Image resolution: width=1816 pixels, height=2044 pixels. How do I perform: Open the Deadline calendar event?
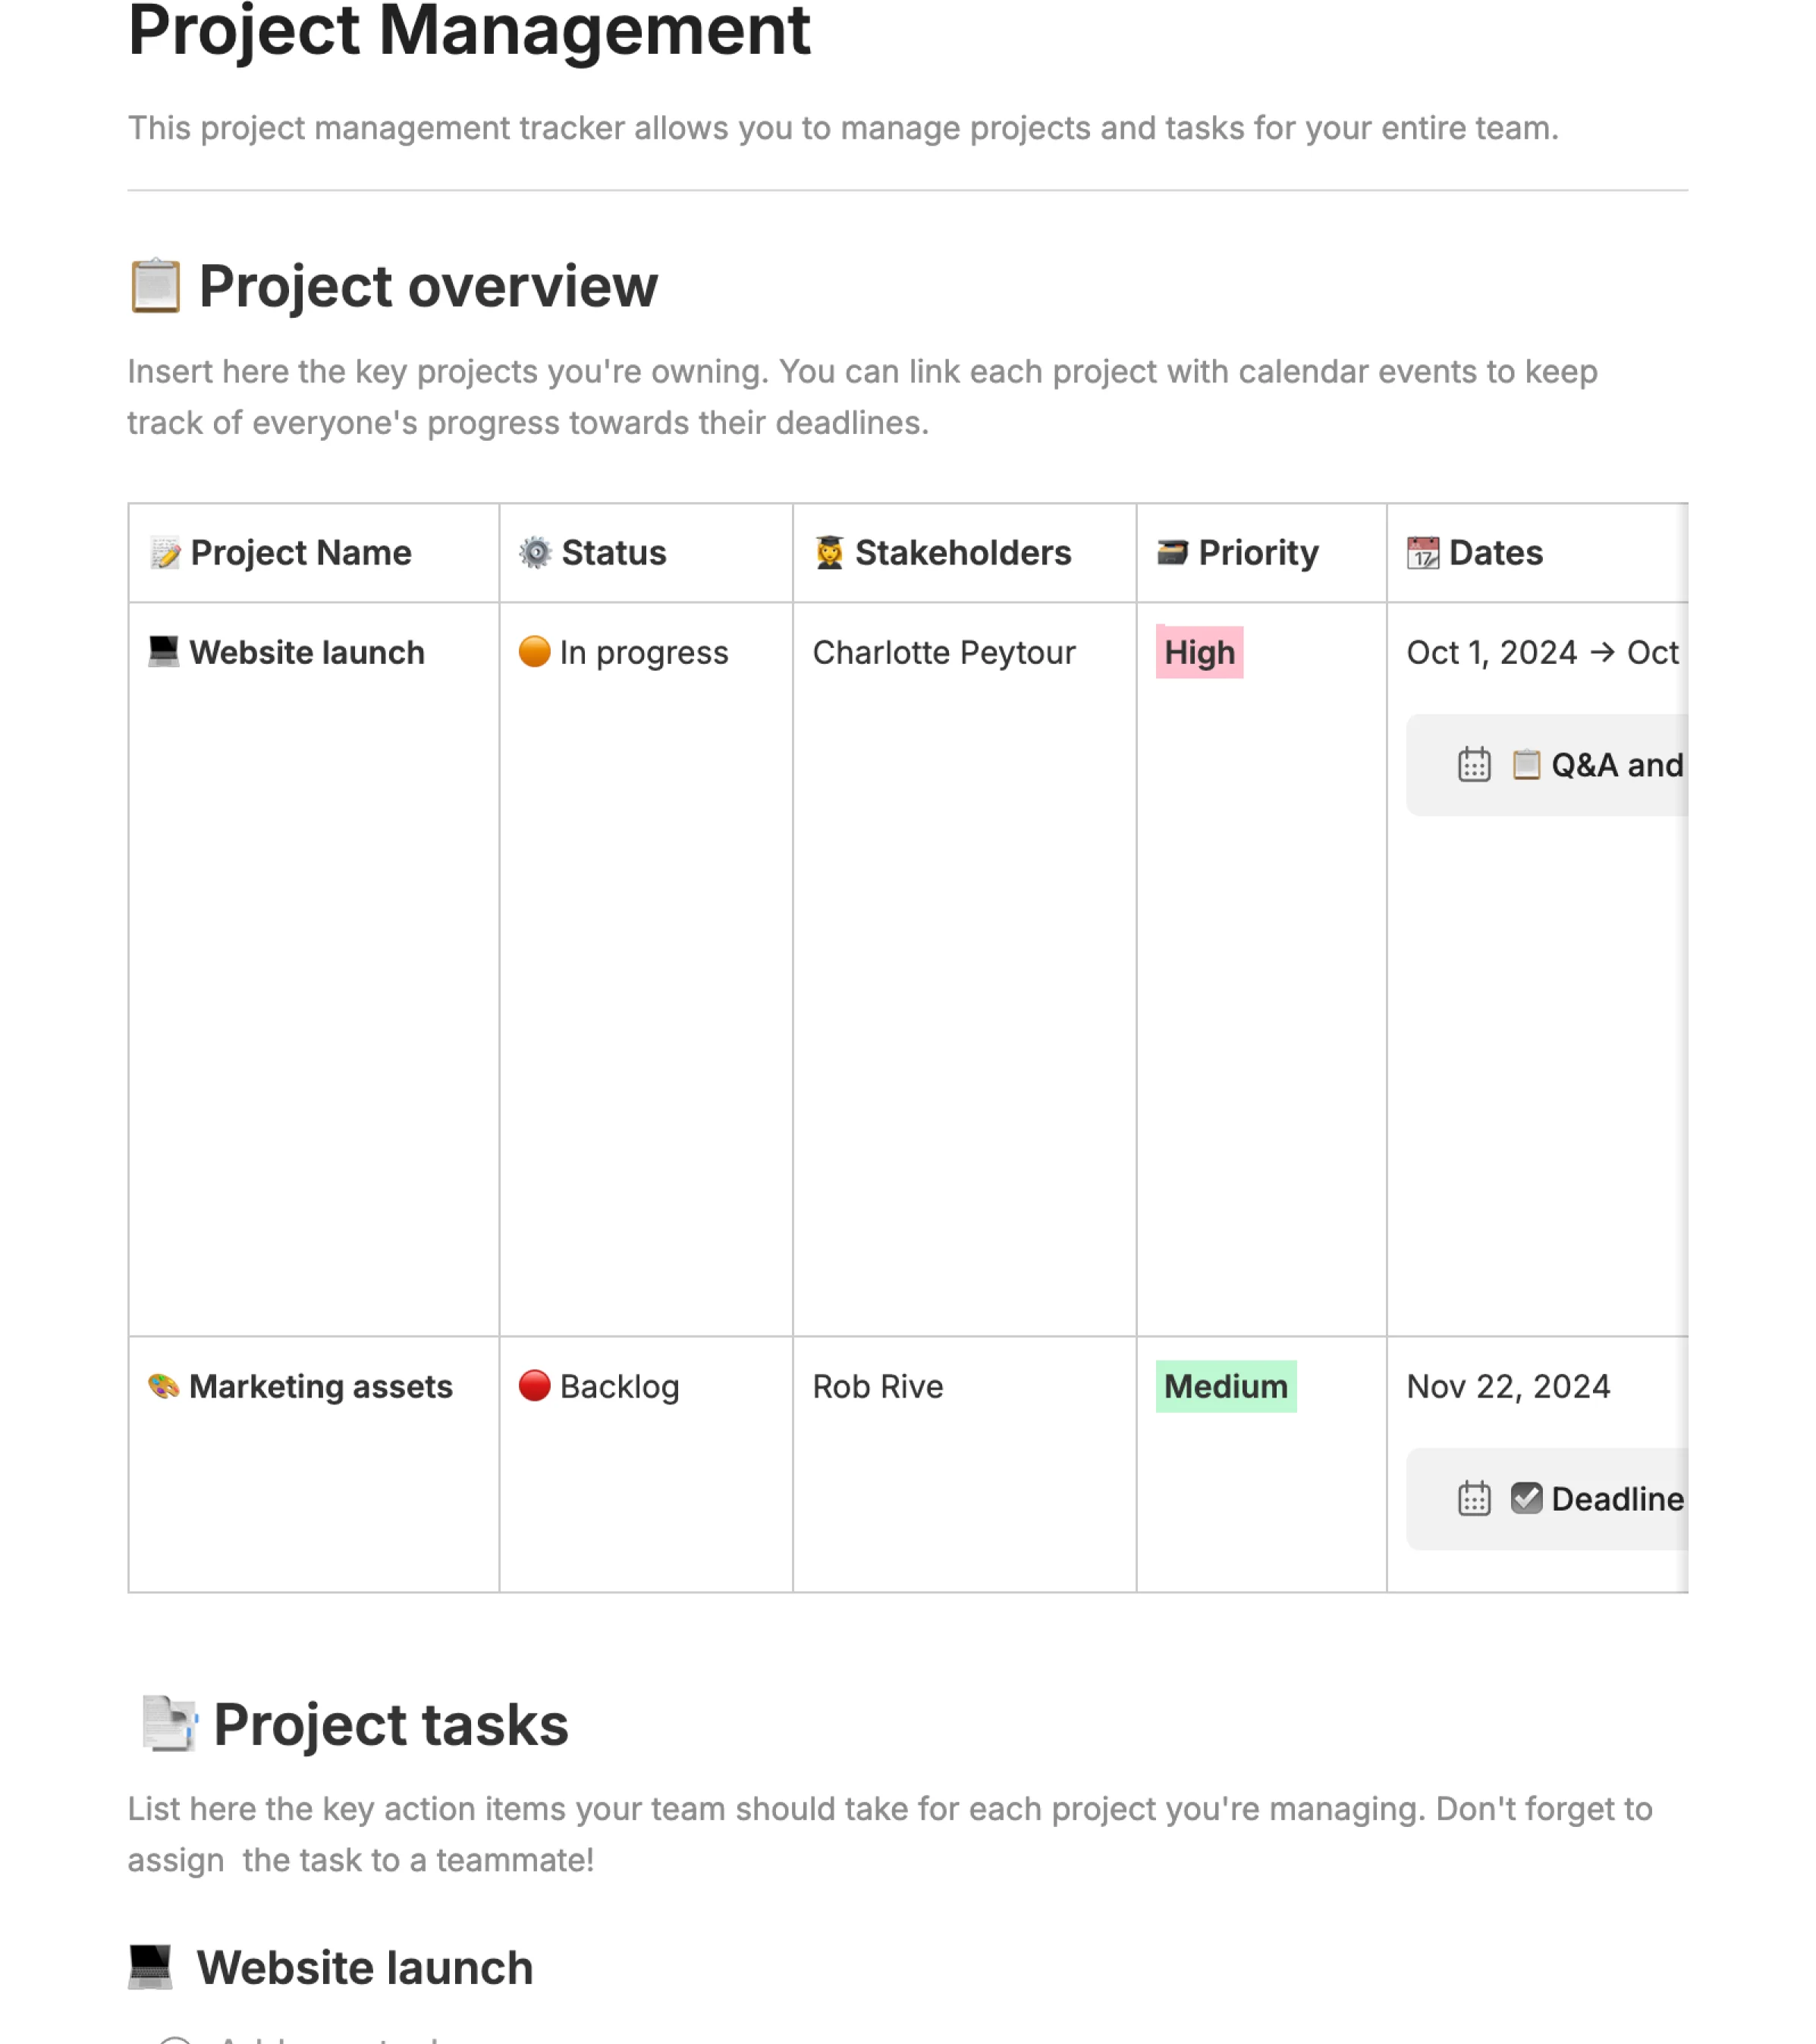pyautogui.click(x=1616, y=1499)
